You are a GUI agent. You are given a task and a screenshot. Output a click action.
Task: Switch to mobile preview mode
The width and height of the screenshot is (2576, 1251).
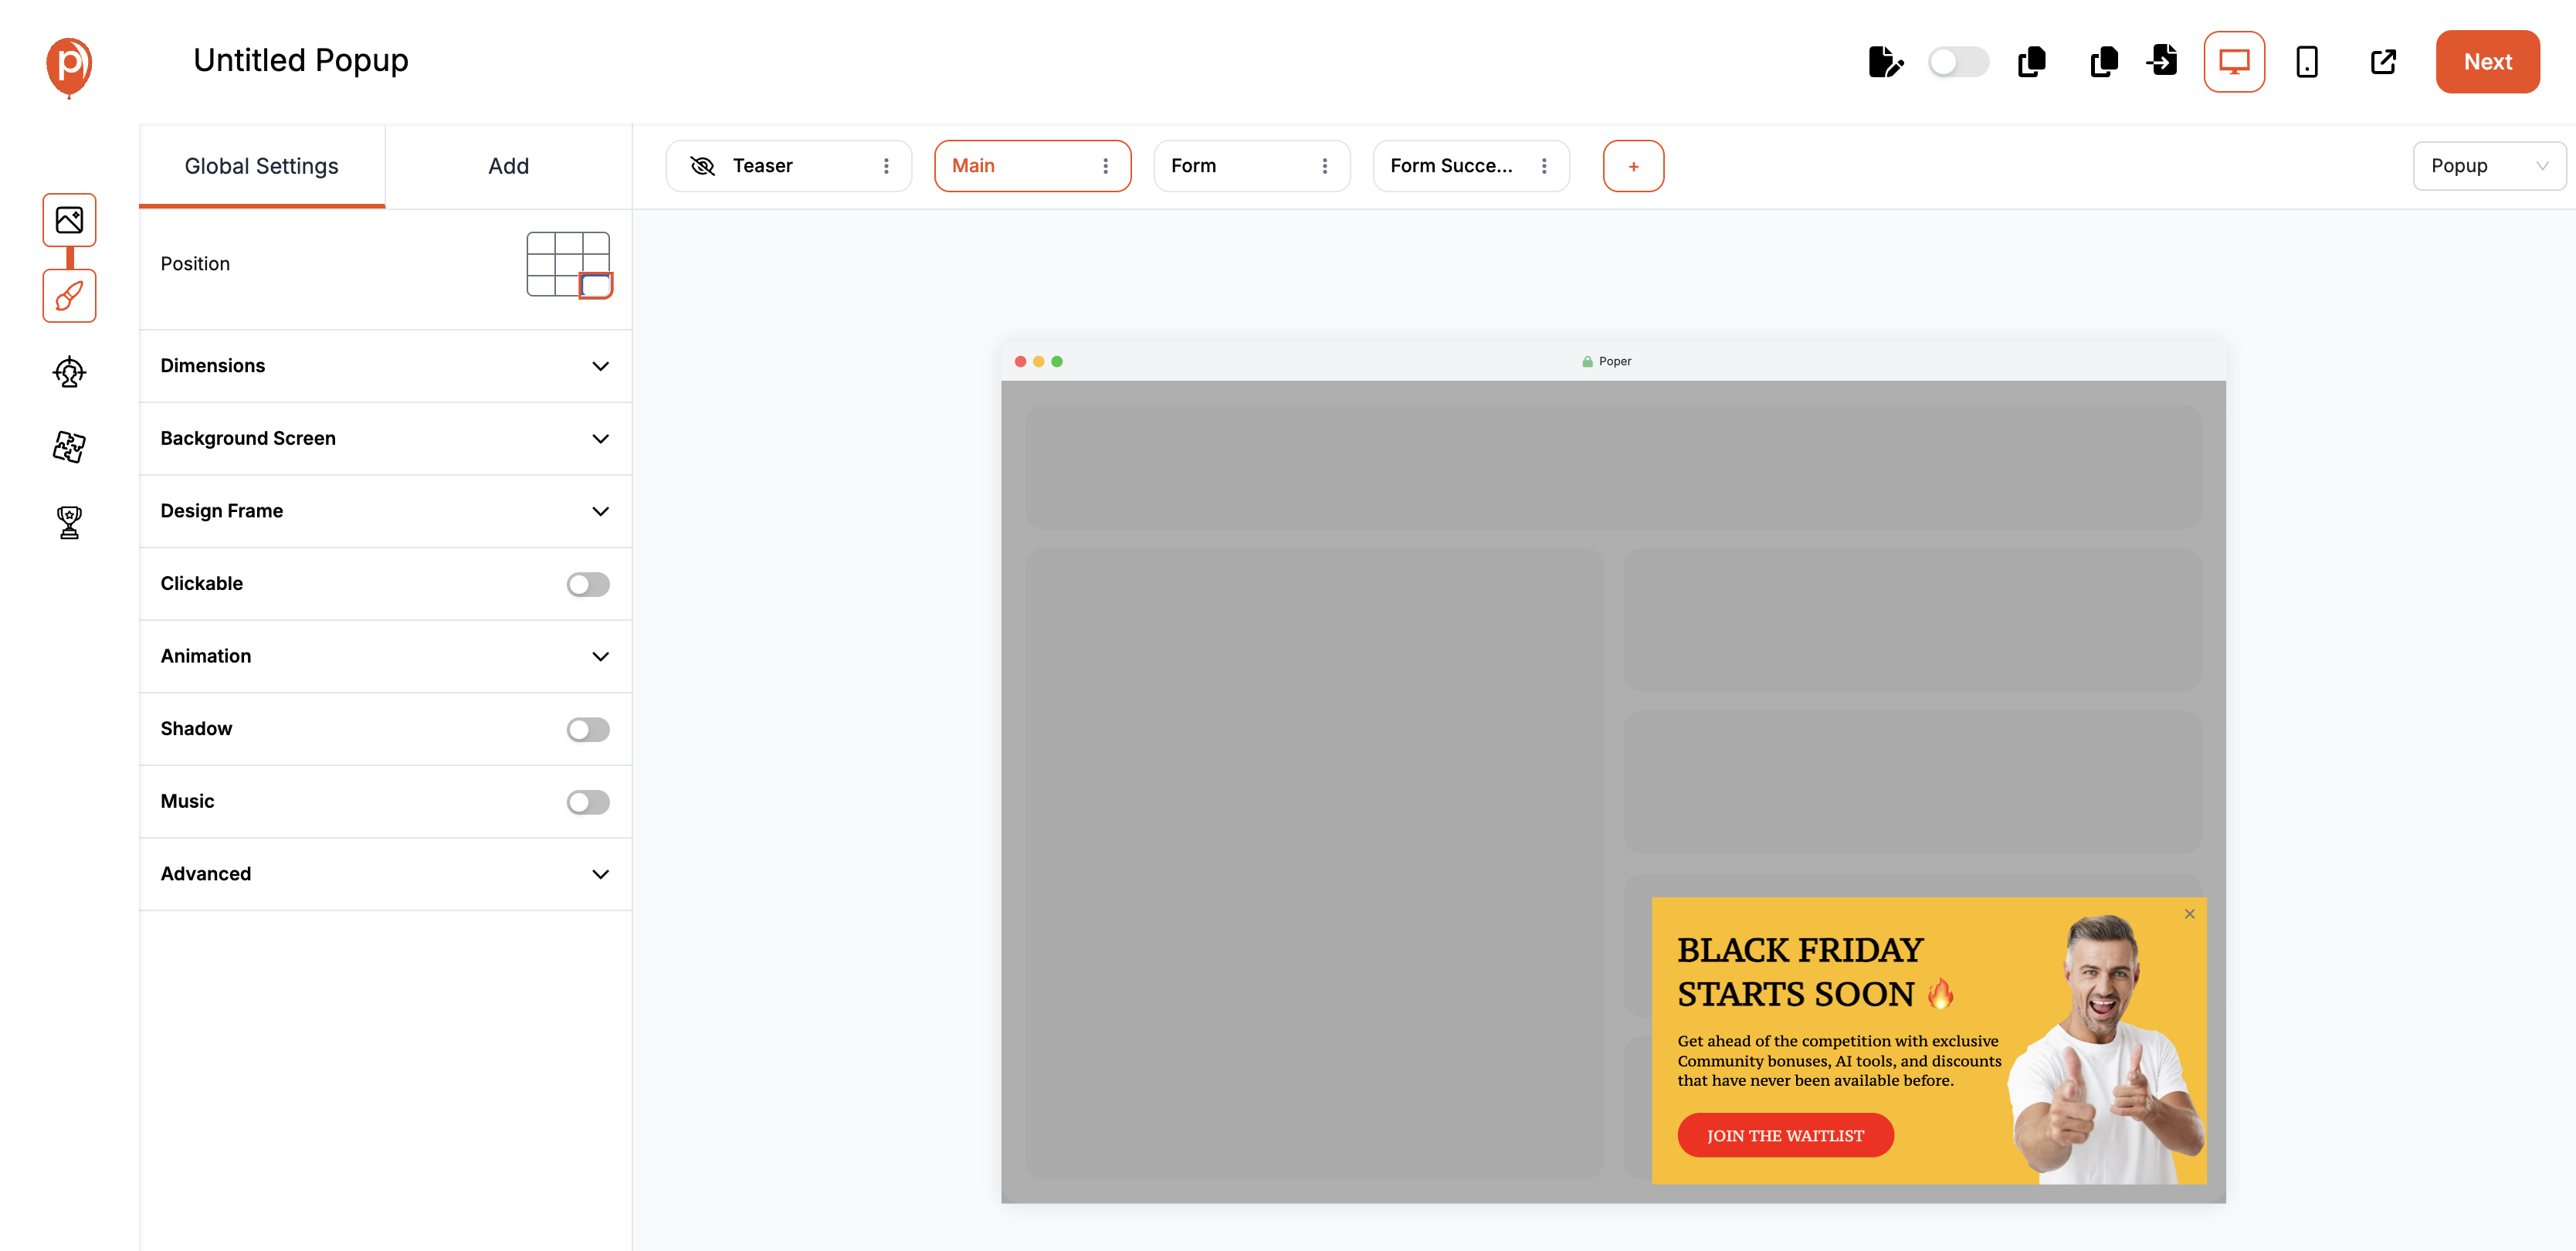pos(2307,61)
